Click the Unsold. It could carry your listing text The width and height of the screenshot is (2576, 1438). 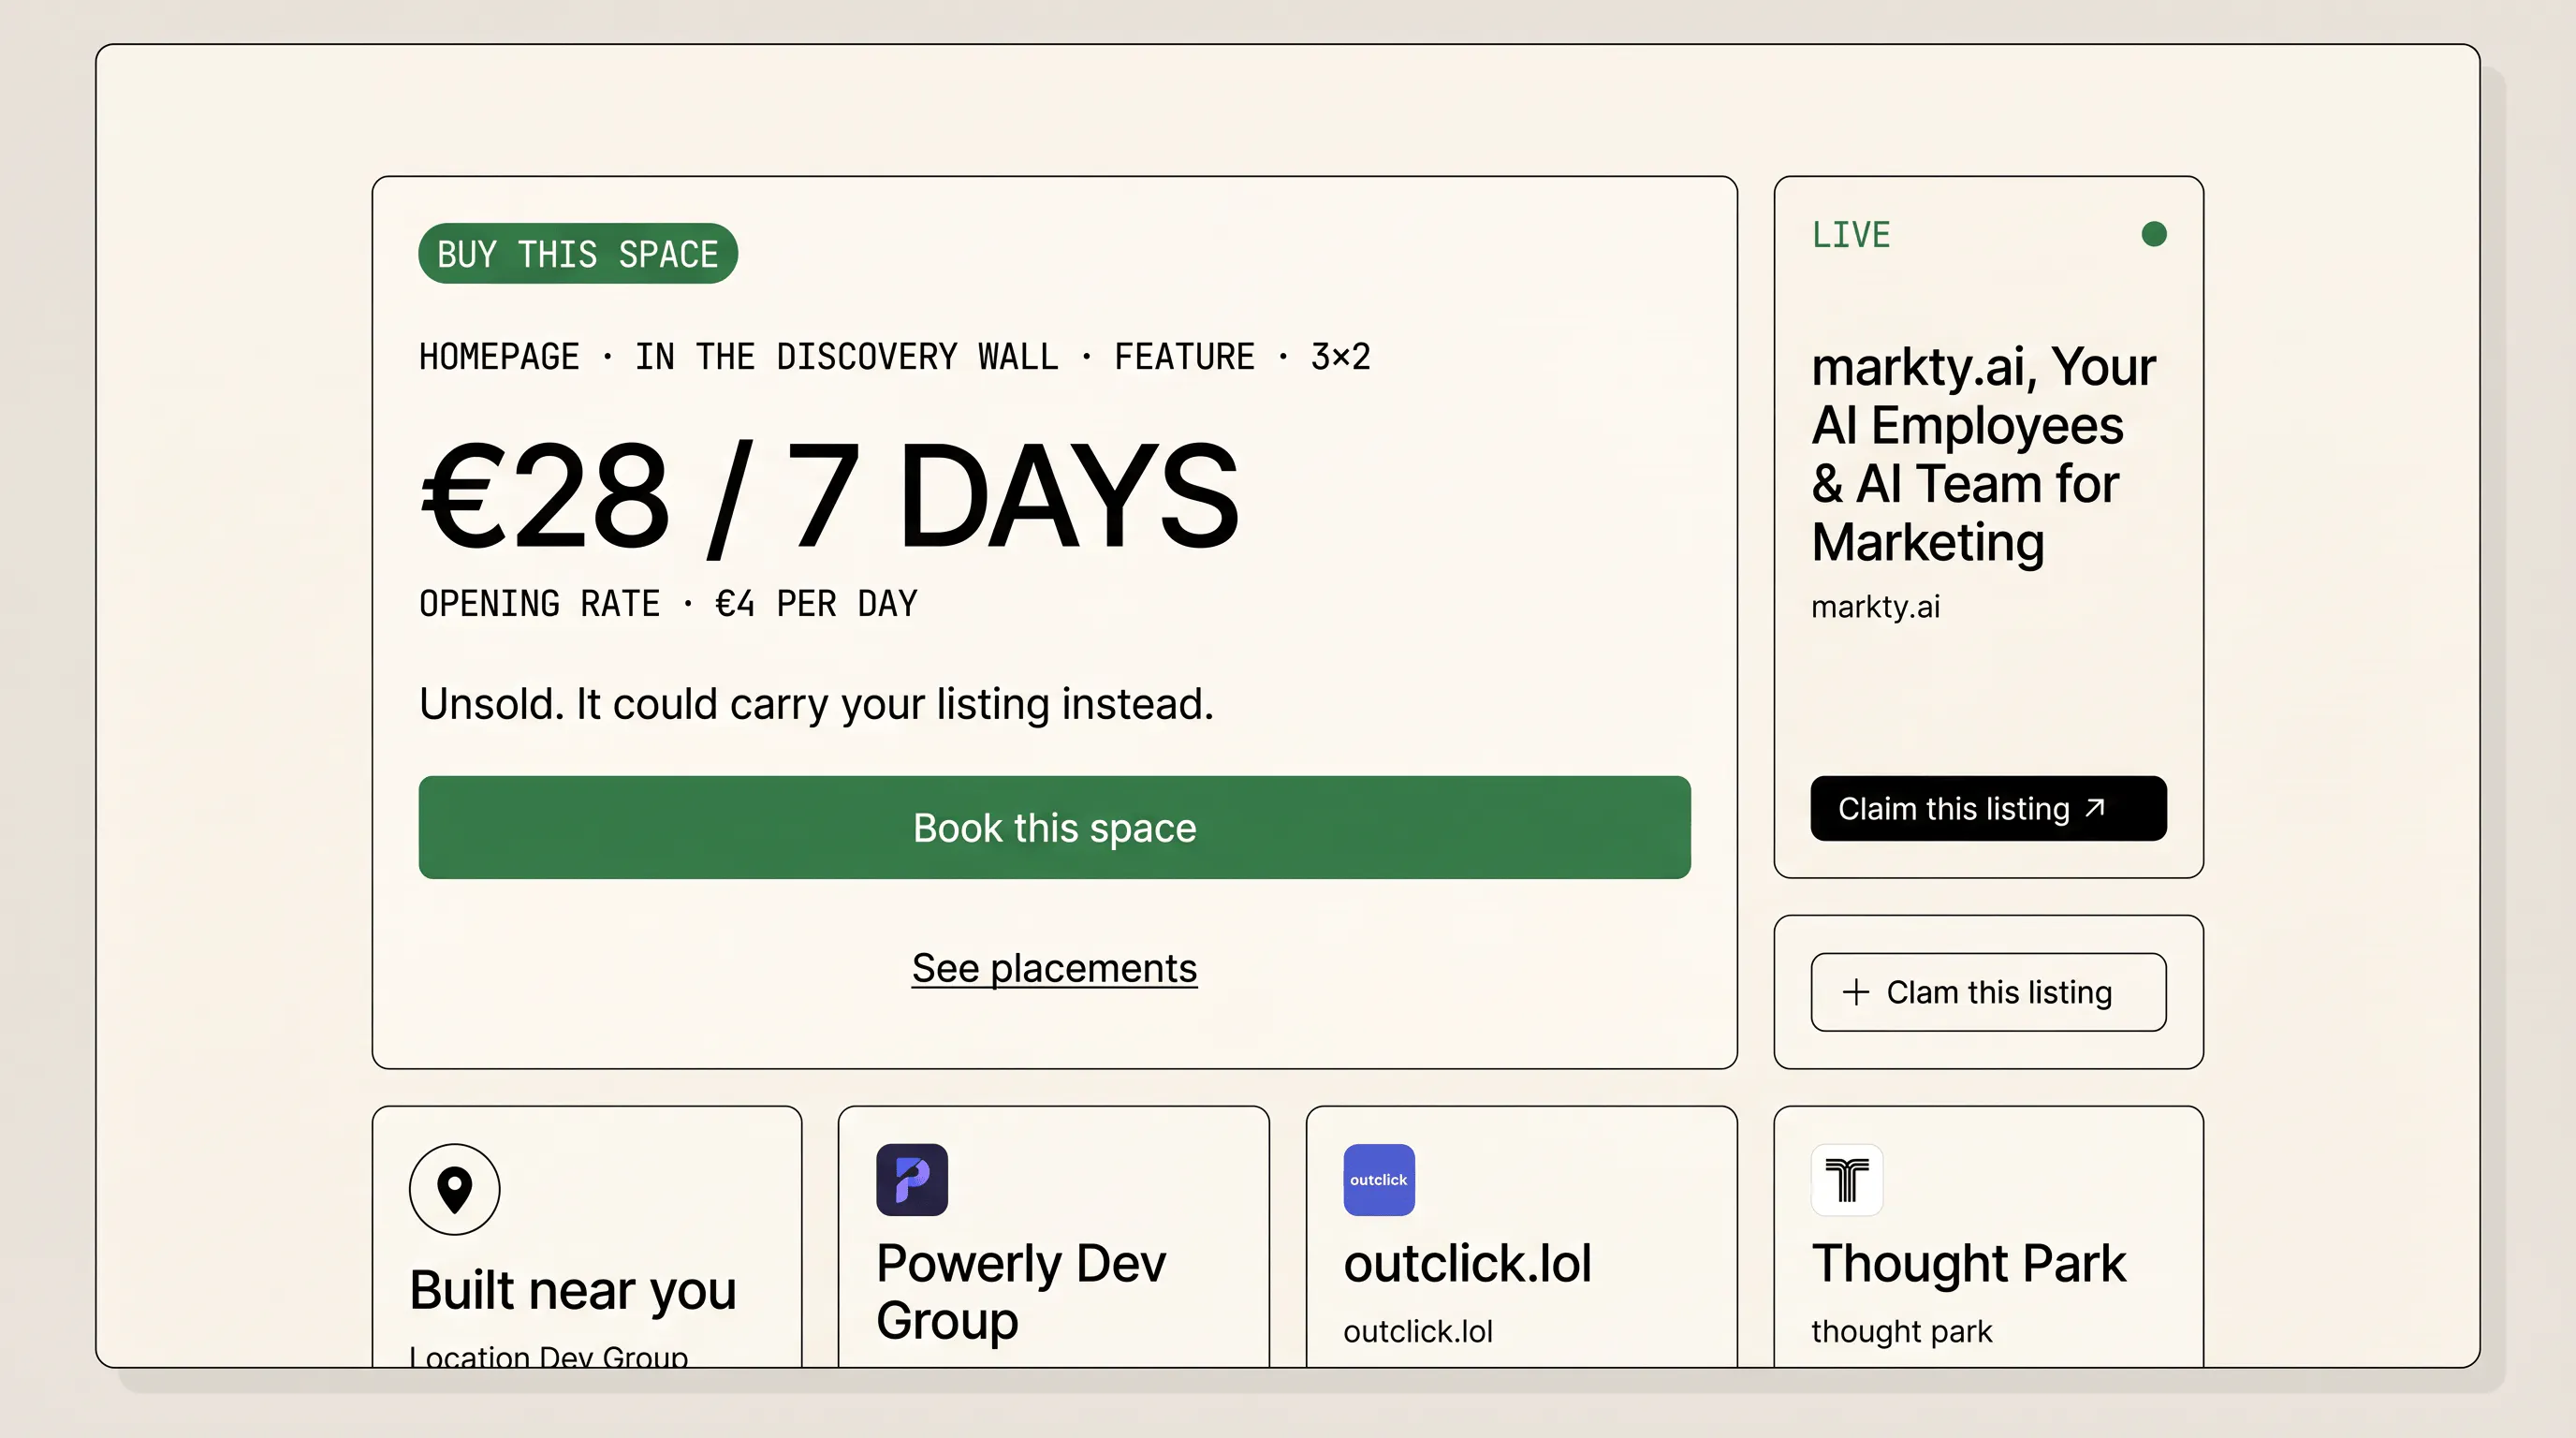click(816, 704)
